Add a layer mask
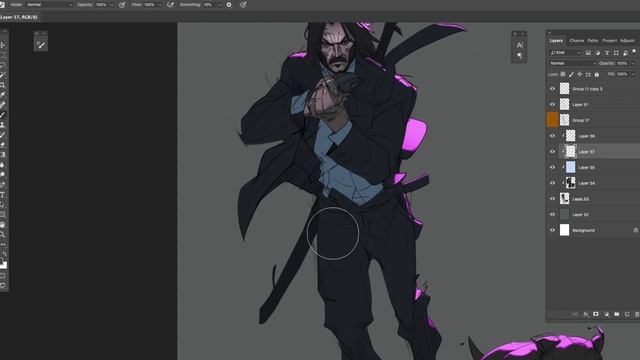The image size is (640, 360). coord(596,314)
